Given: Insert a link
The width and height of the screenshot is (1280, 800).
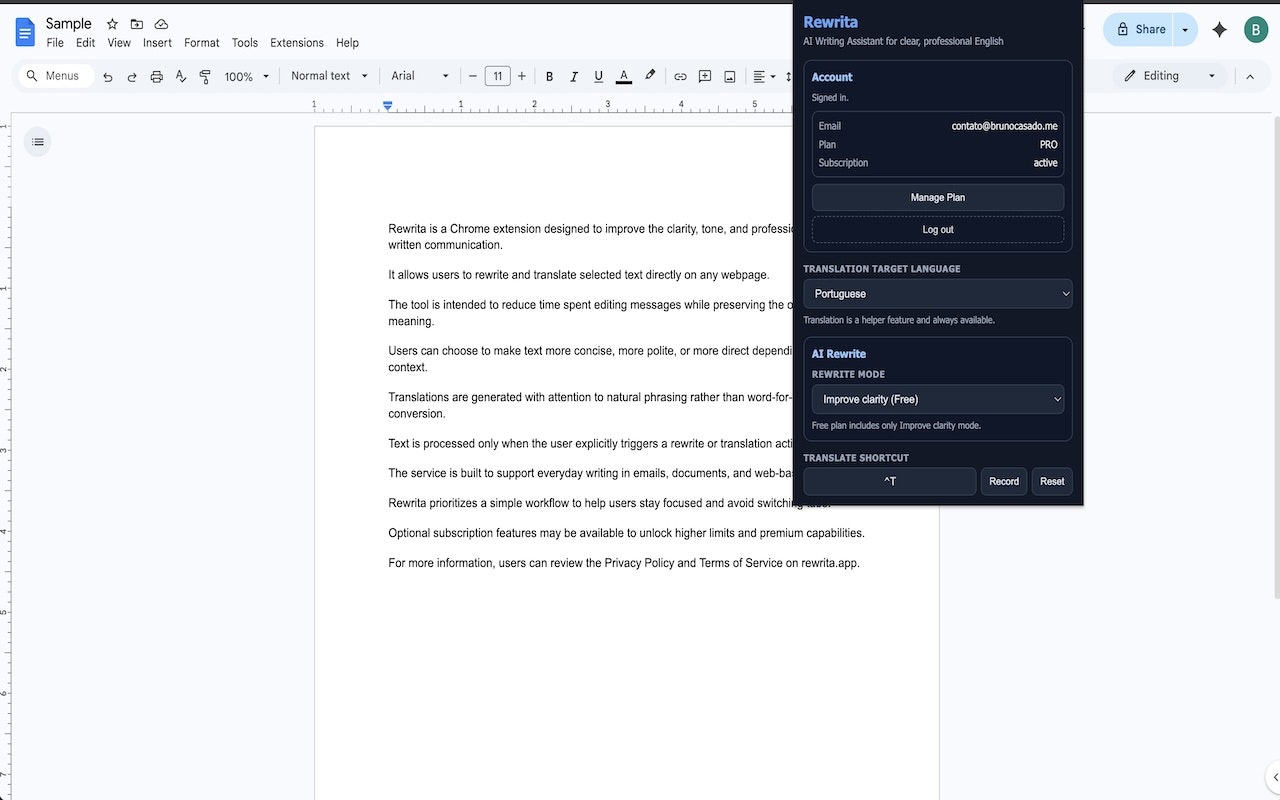Looking at the screenshot, I should (x=680, y=76).
